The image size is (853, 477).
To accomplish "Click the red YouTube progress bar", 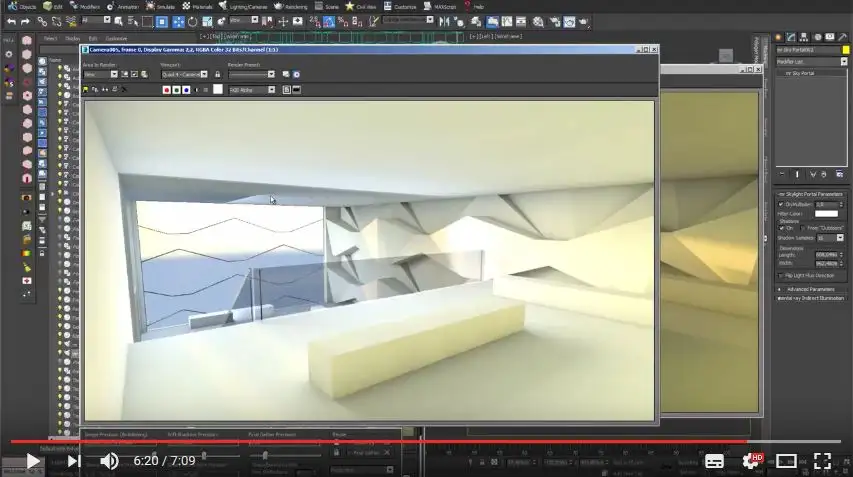I will click(378, 442).
